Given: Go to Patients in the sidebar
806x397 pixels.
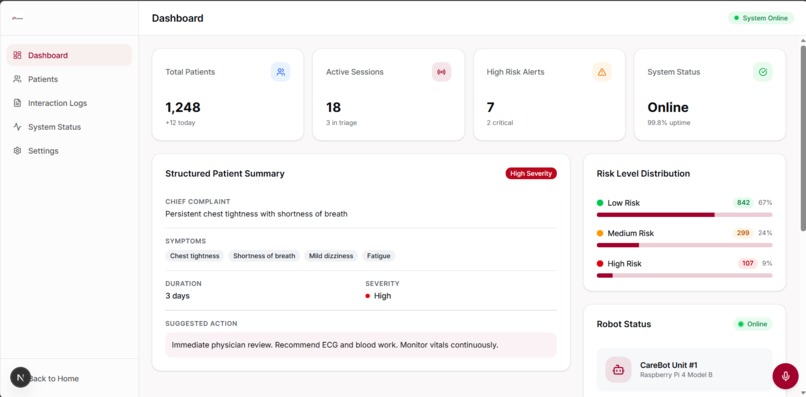Looking at the screenshot, I should 69,79.
